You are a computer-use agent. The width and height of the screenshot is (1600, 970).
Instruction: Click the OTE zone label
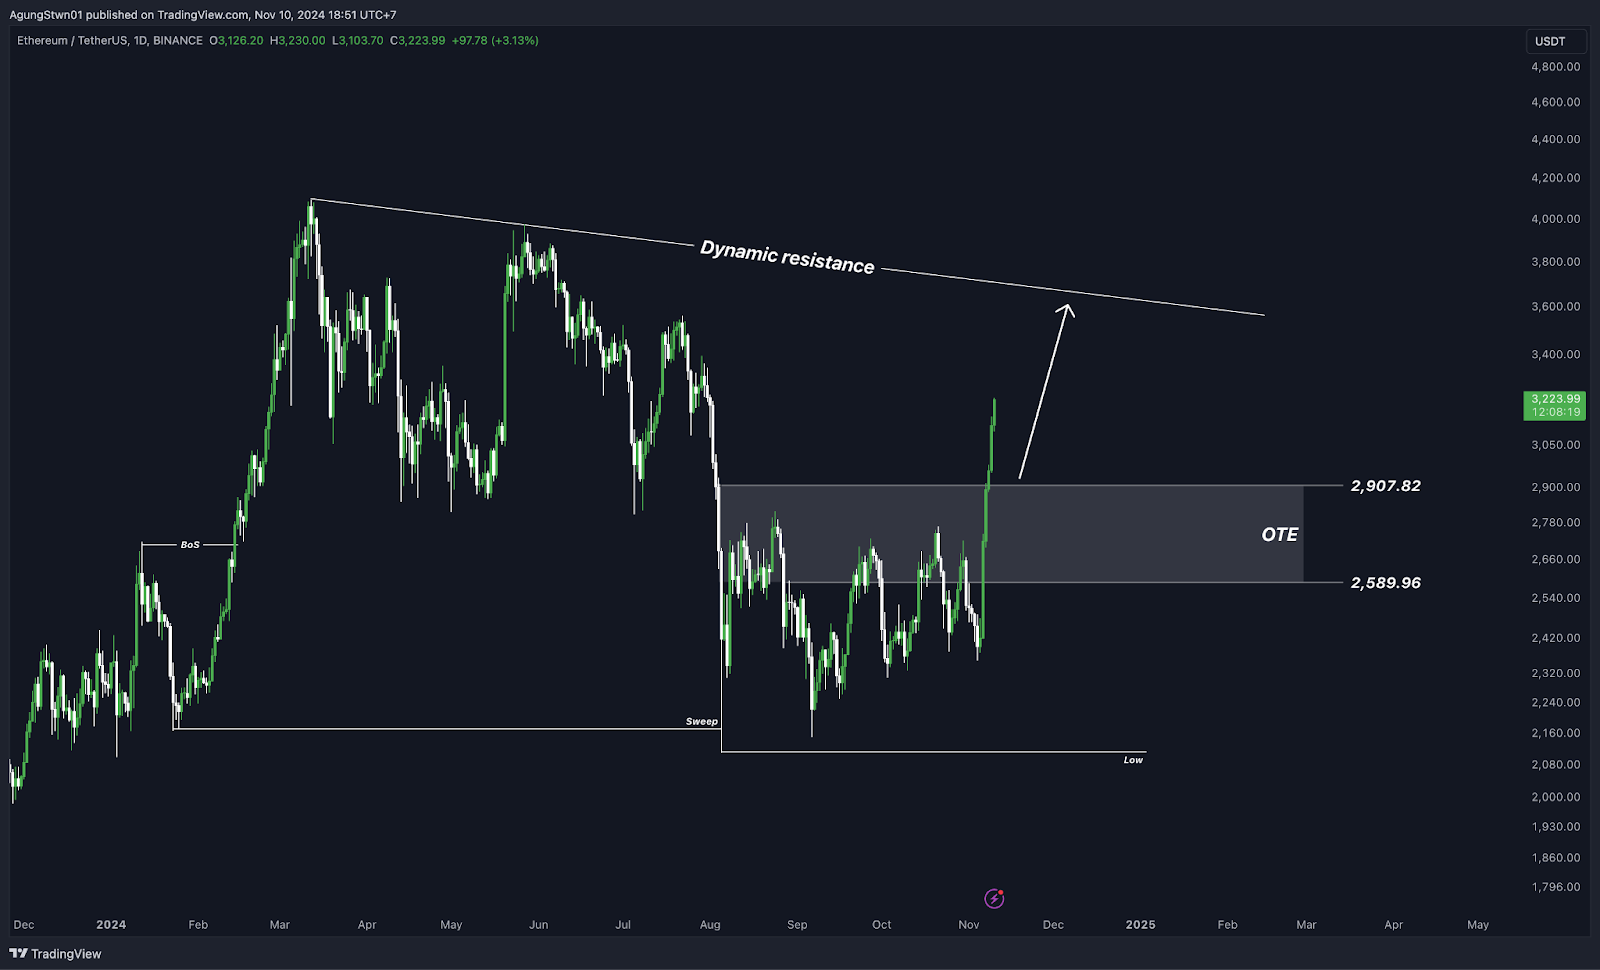(1280, 535)
